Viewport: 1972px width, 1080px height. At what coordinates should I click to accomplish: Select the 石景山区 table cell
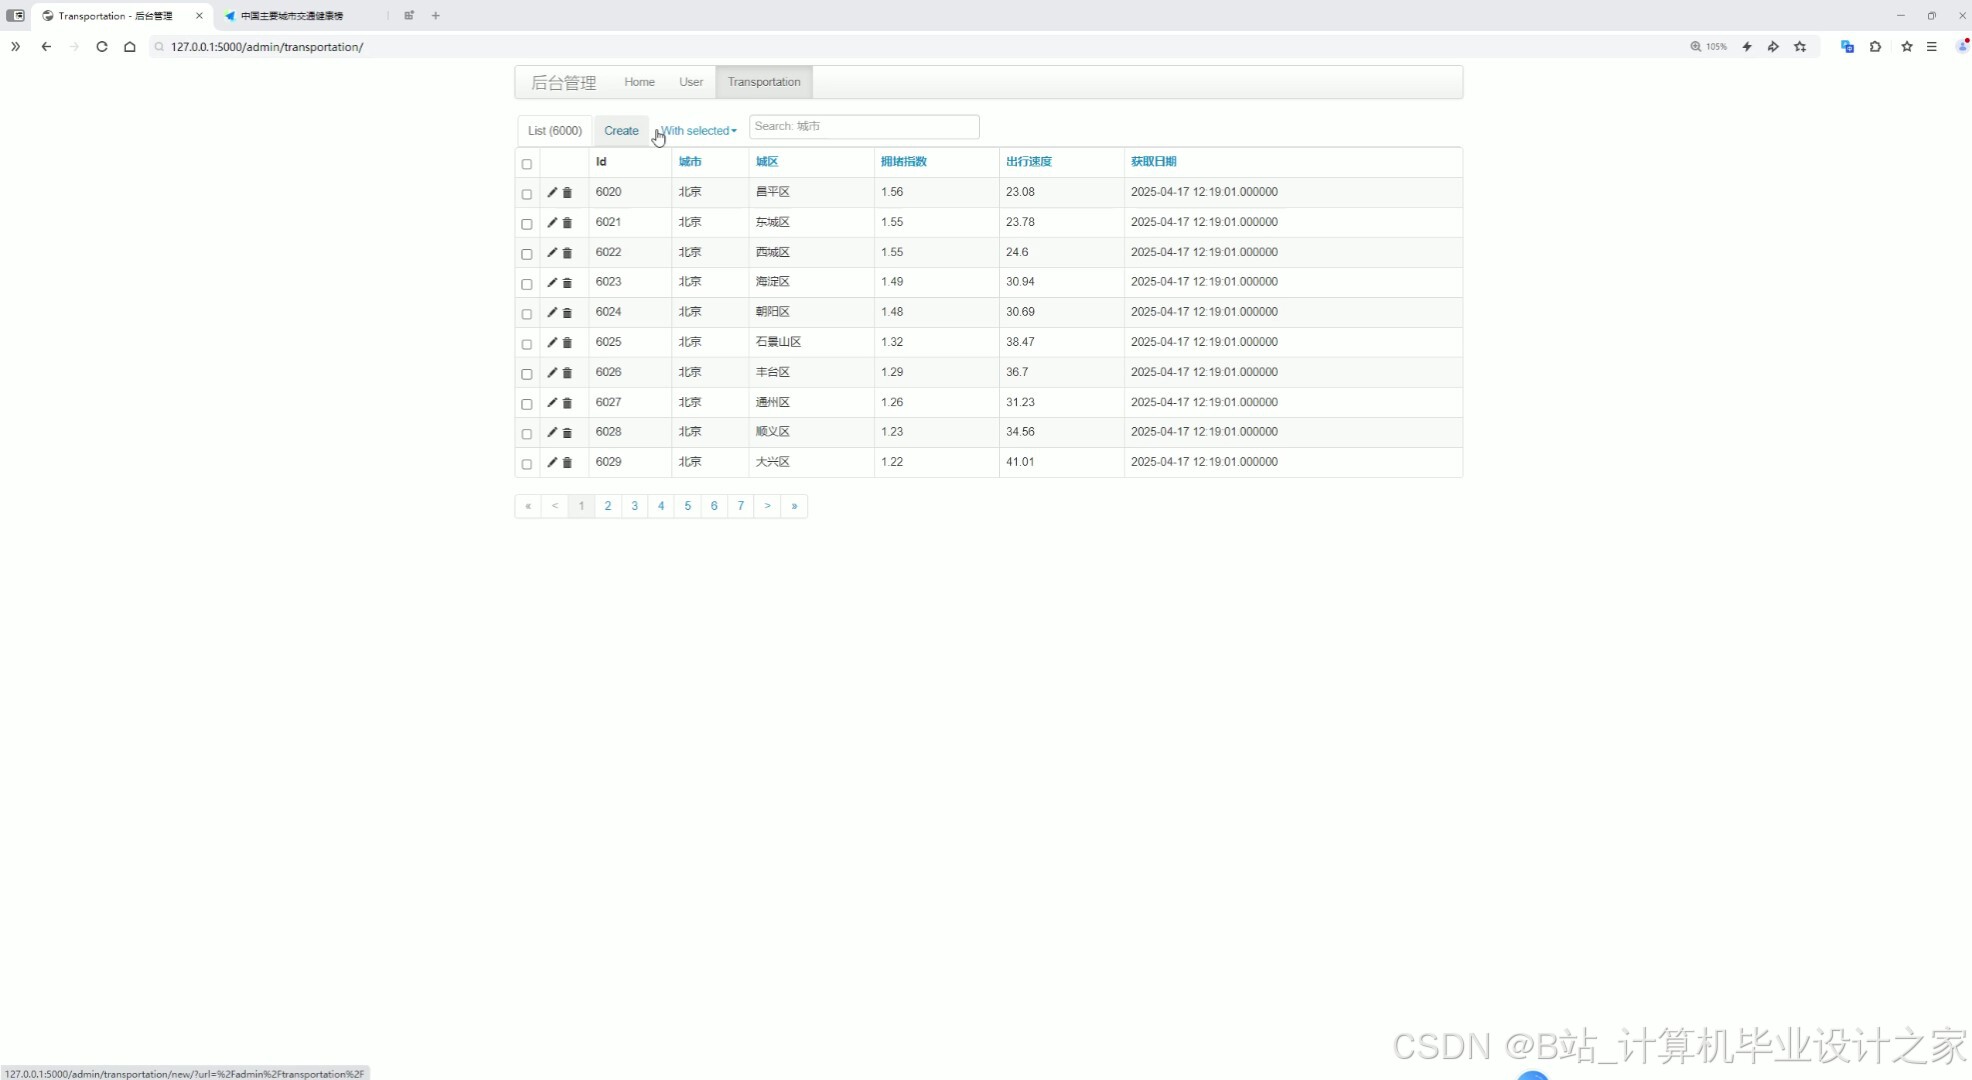(811, 342)
